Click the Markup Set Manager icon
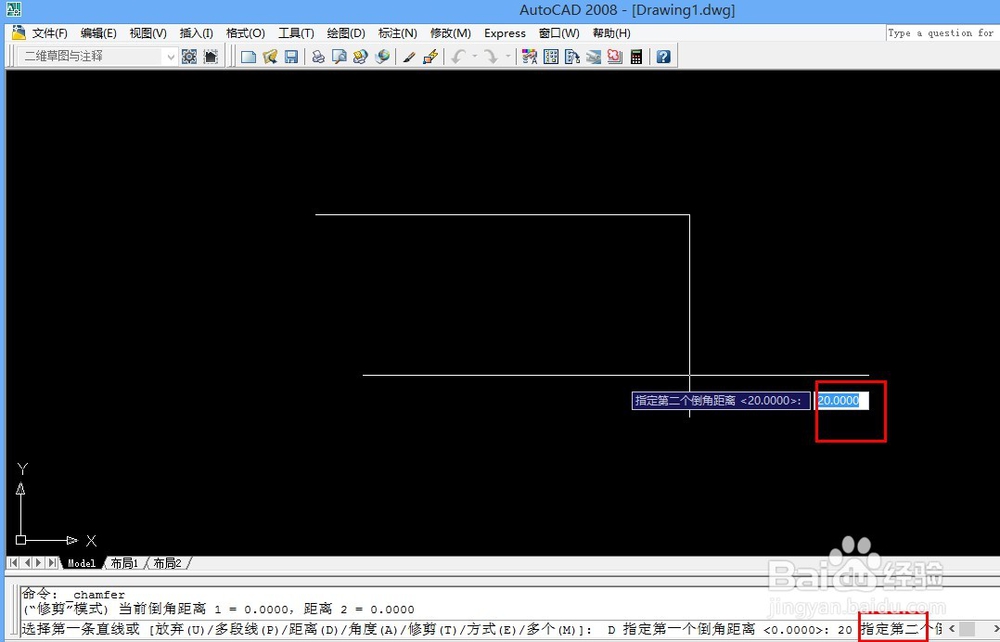 [615, 57]
